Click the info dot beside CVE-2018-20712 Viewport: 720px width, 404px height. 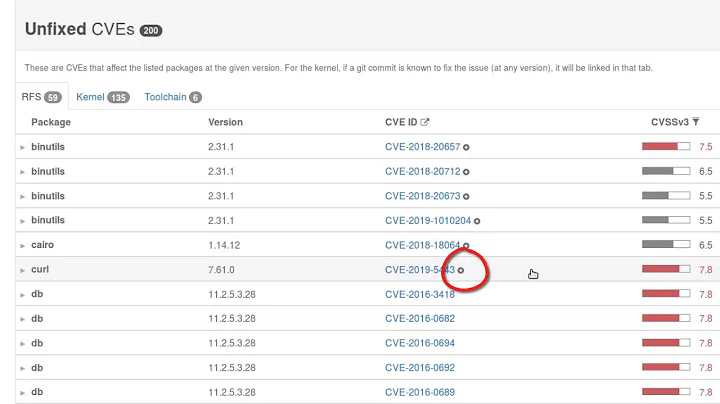coord(466,172)
